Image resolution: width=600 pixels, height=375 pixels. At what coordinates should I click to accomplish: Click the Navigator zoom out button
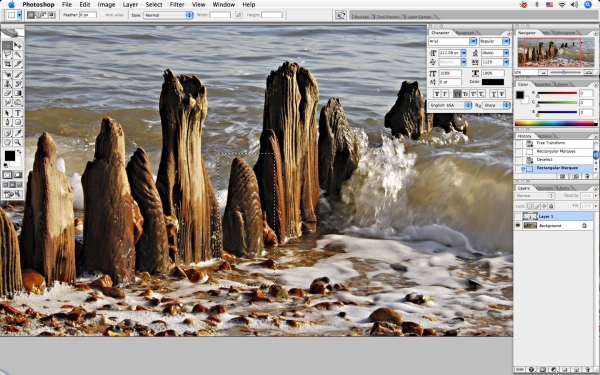click(543, 72)
